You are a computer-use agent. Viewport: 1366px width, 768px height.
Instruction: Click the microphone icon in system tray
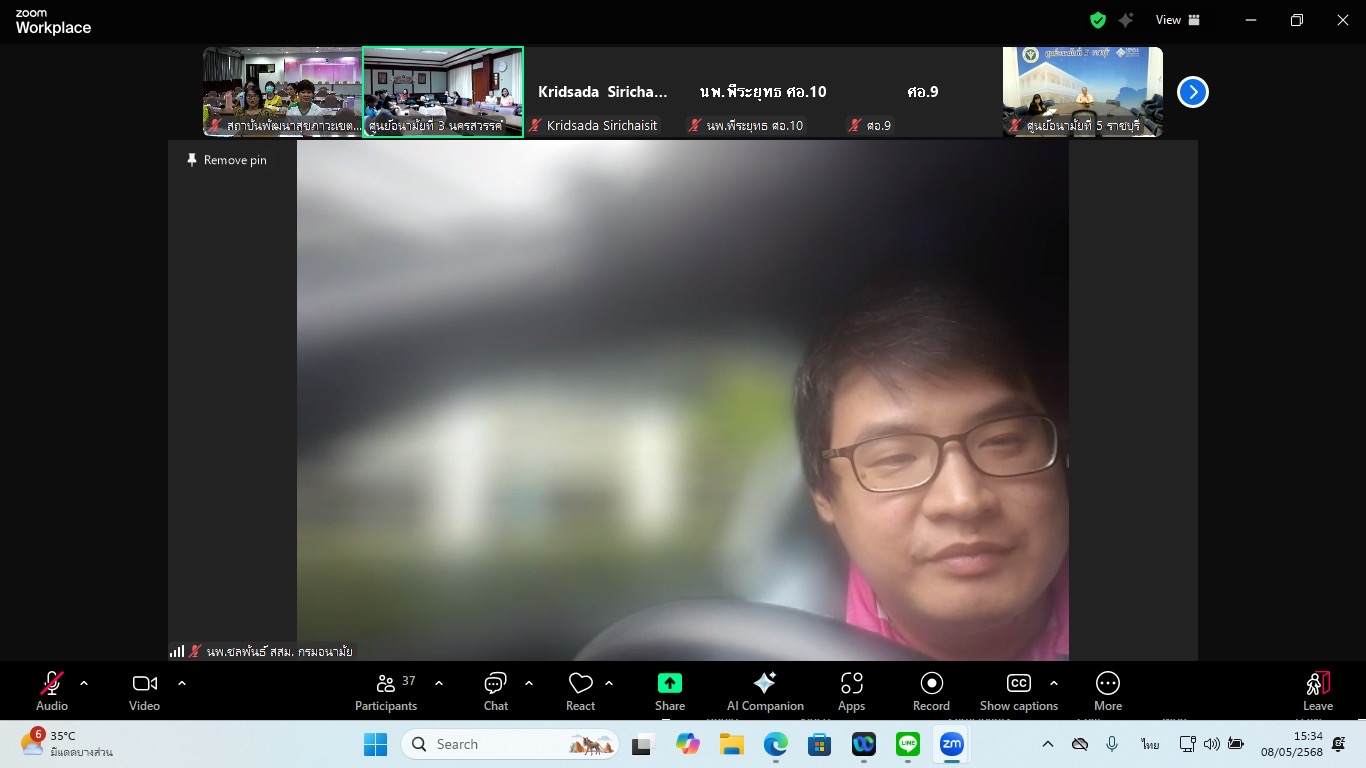1112,744
